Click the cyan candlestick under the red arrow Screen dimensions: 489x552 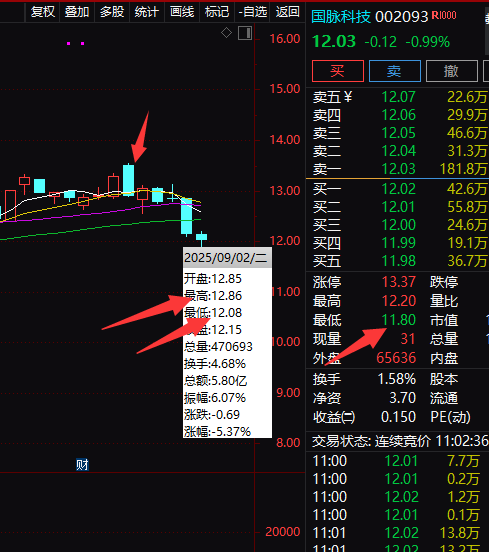point(128,180)
